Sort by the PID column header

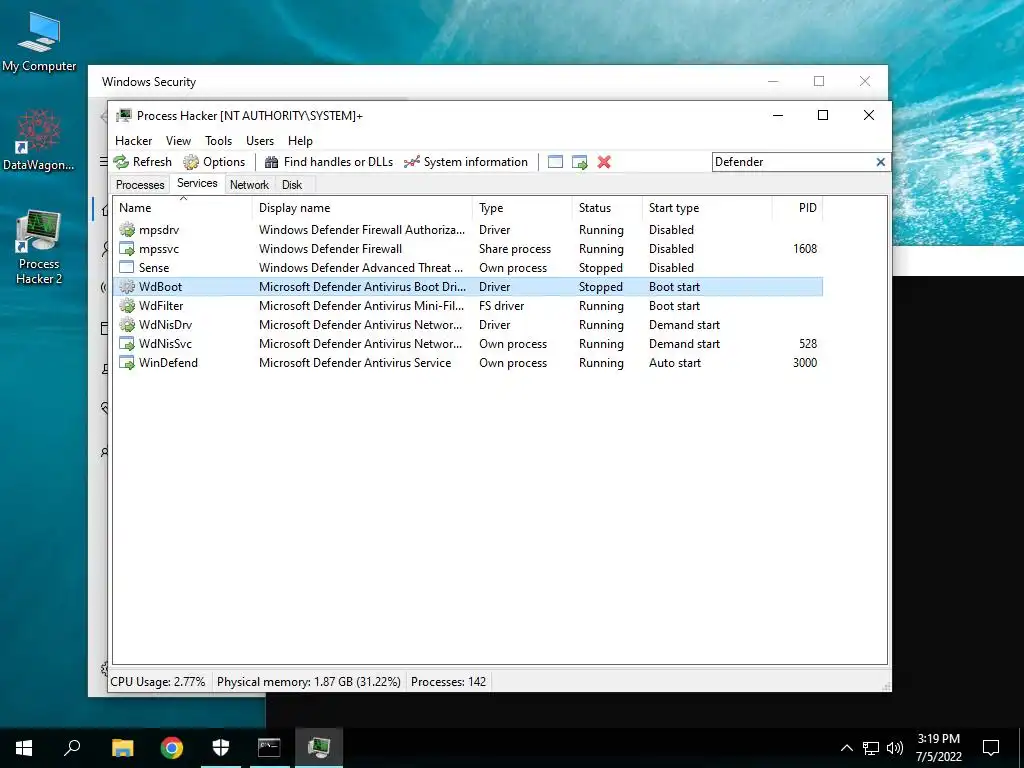point(797,208)
